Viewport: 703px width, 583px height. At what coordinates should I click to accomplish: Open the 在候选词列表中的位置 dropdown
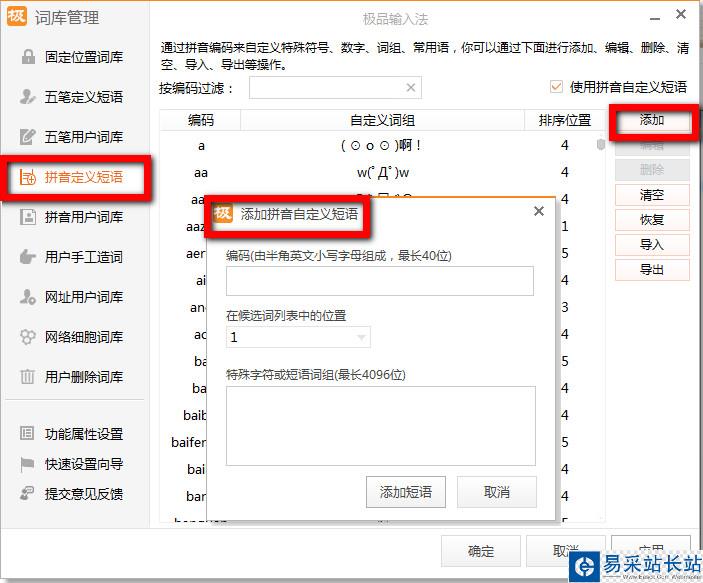[x=299, y=337]
